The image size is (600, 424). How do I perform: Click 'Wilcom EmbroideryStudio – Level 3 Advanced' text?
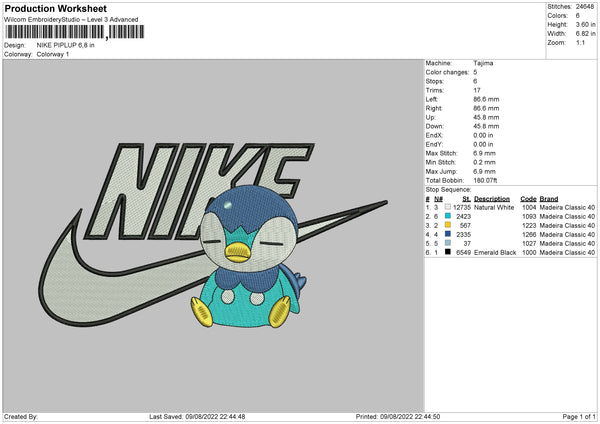pyautogui.click(x=71, y=20)
